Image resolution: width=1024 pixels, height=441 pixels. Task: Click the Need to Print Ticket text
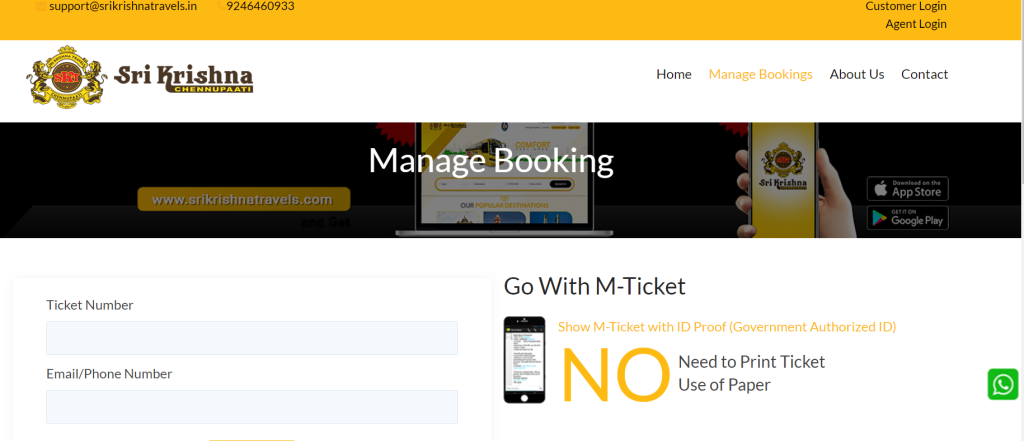752,361
